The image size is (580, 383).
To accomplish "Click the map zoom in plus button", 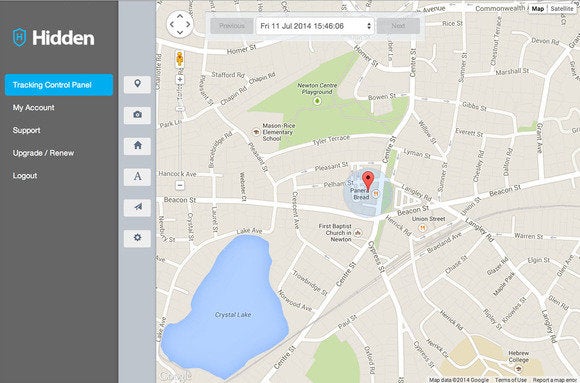I will point(180,79).
